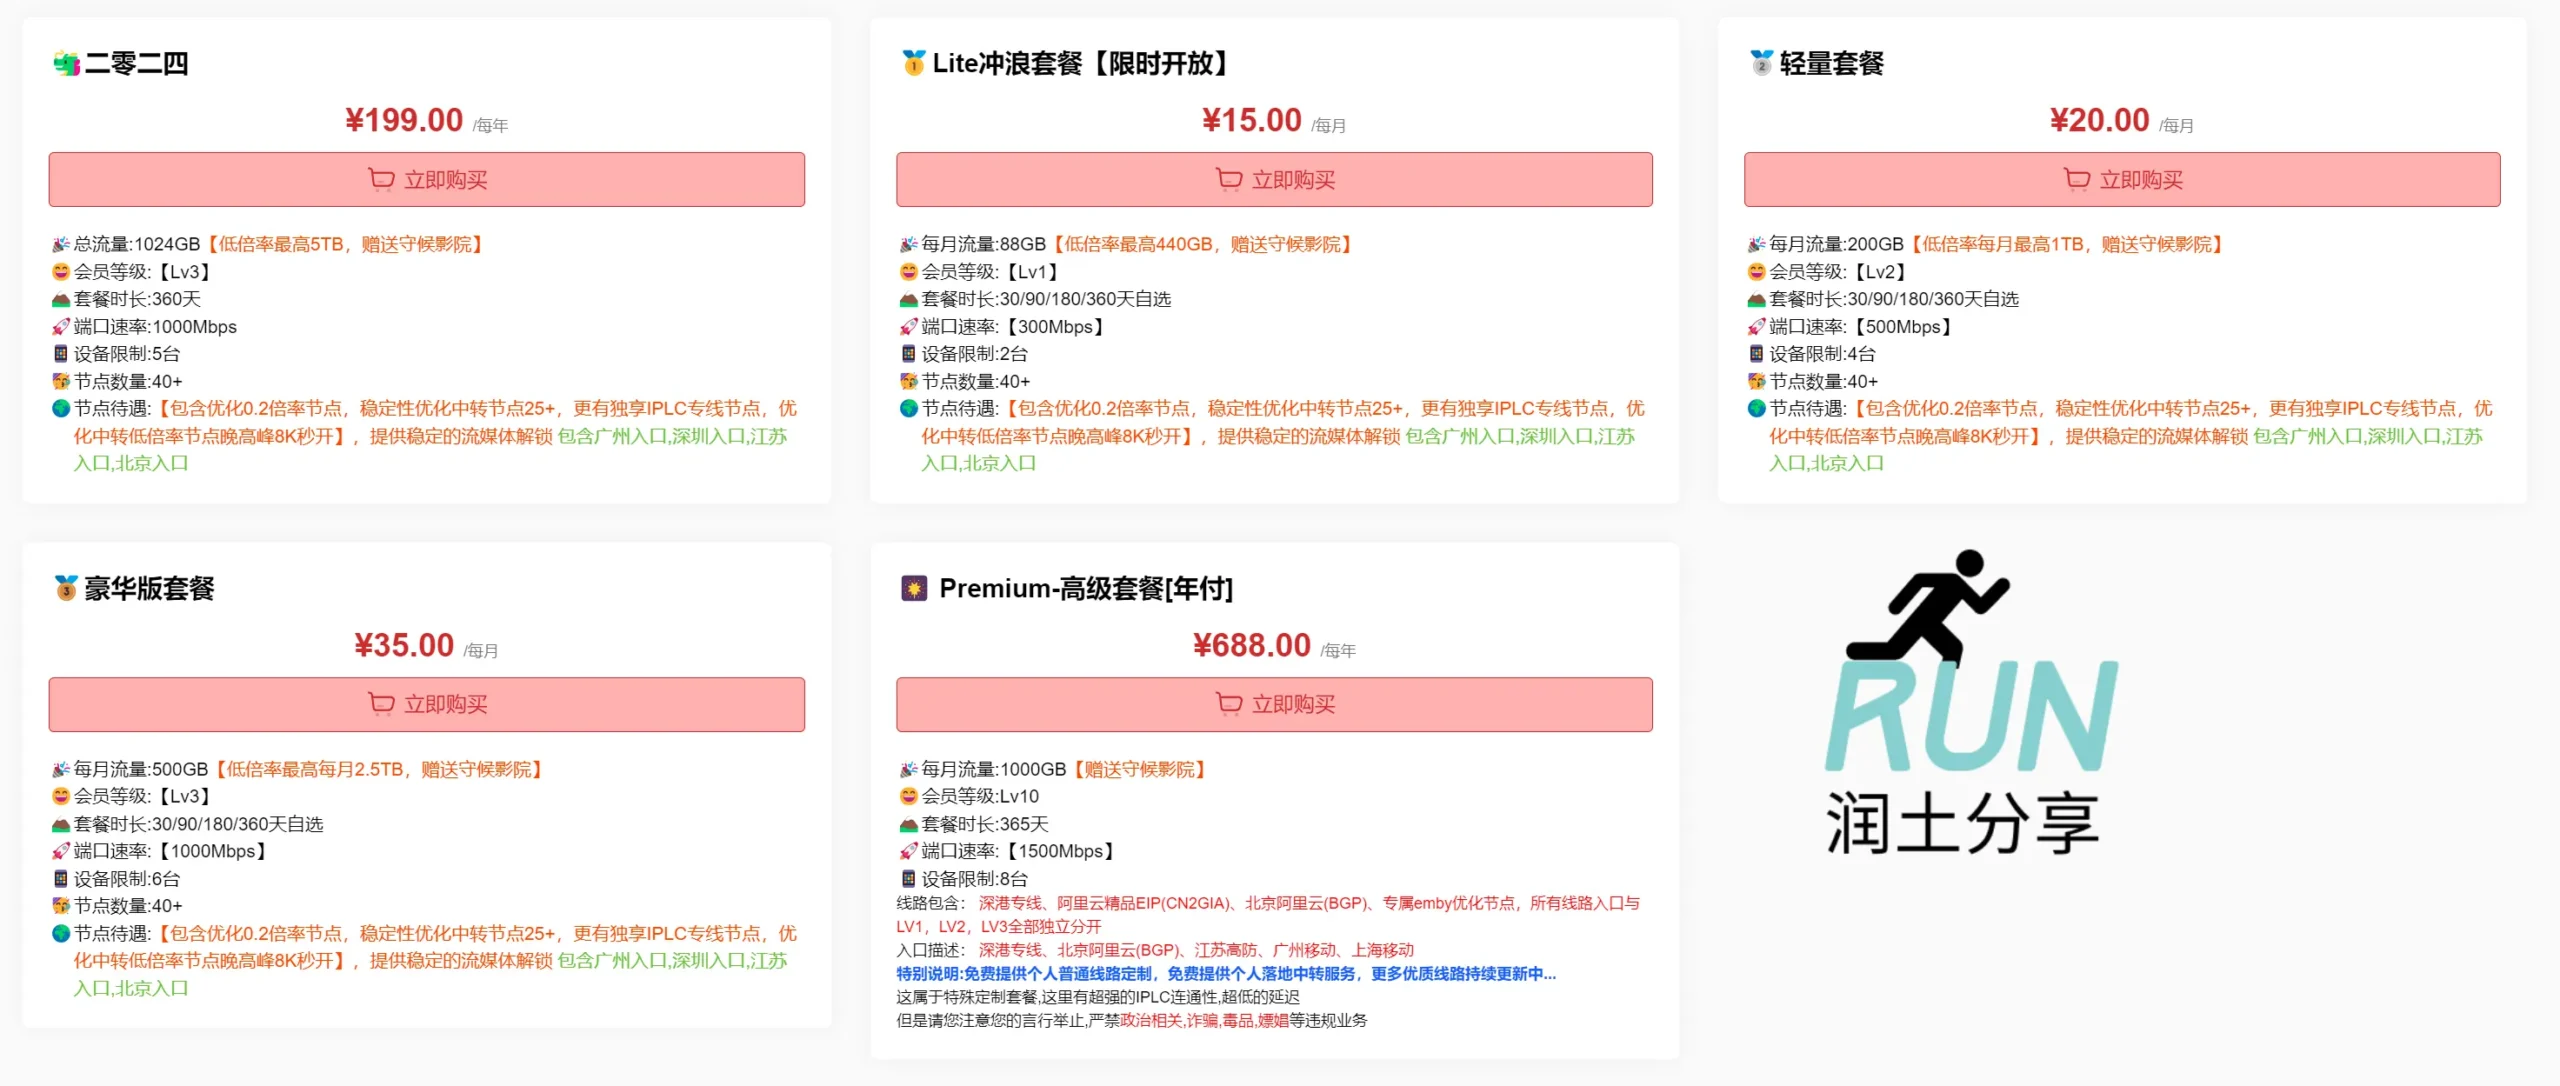Click the ¥688.00 price text
The height and width of the screenshot is (1086, 2560).
pos(1251,645)
